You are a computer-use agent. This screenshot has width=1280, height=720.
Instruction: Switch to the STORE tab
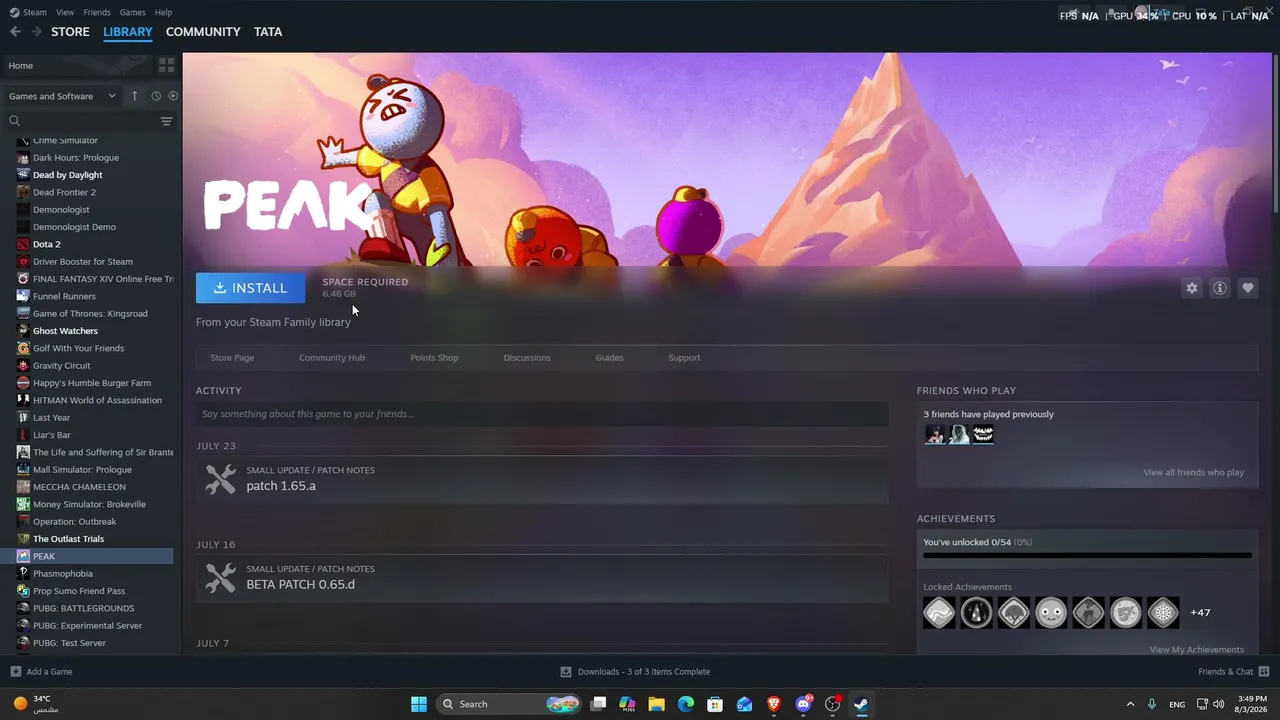[x=70, y=32]
